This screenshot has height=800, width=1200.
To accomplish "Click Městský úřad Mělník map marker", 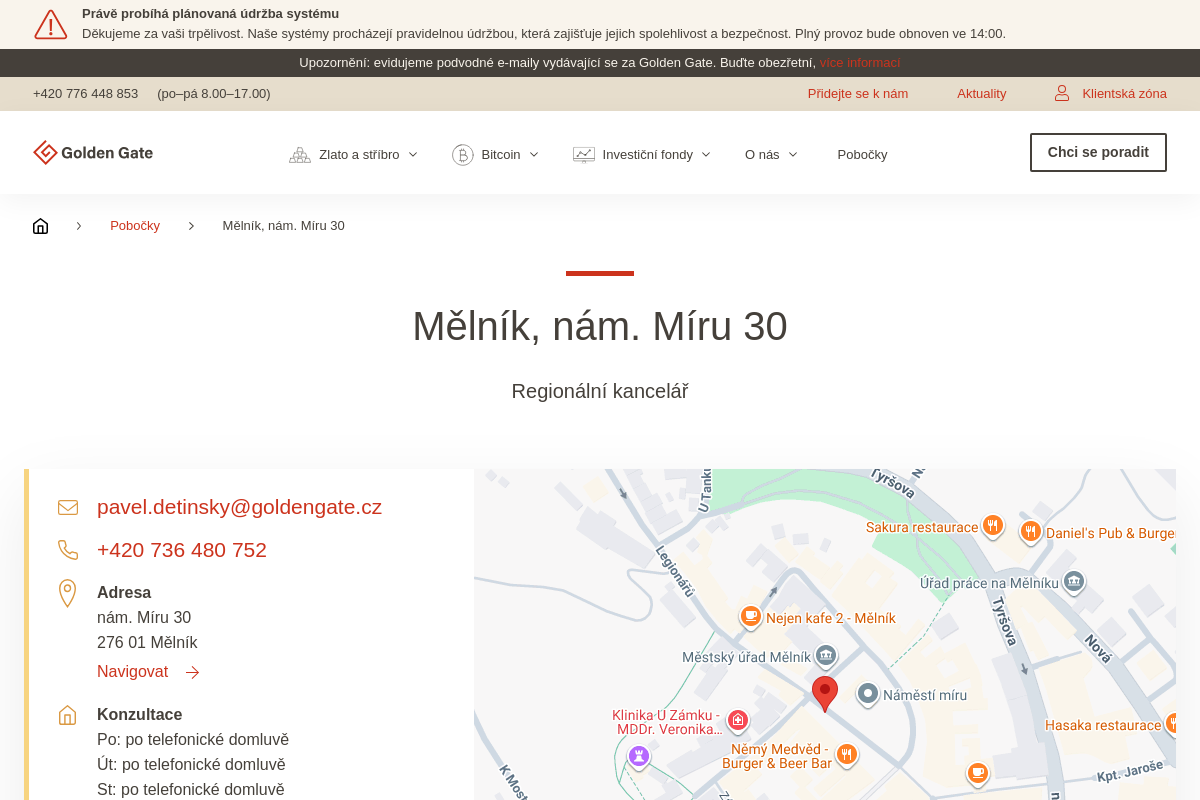I will [826, 655].
